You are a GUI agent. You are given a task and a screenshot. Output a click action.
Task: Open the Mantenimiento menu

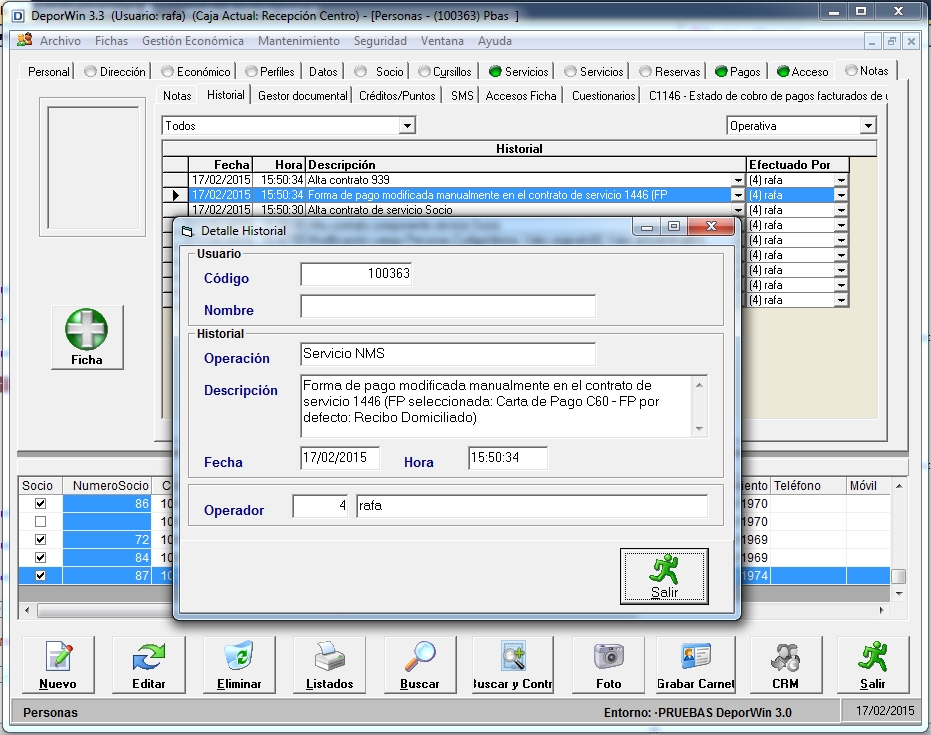coord(299,41)
